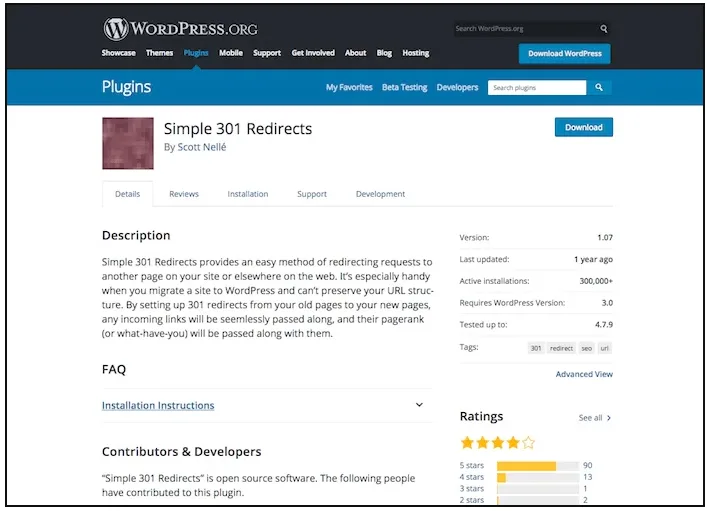Click the 4 stars rating bar

pyautogui.click(x=538, y=478)
